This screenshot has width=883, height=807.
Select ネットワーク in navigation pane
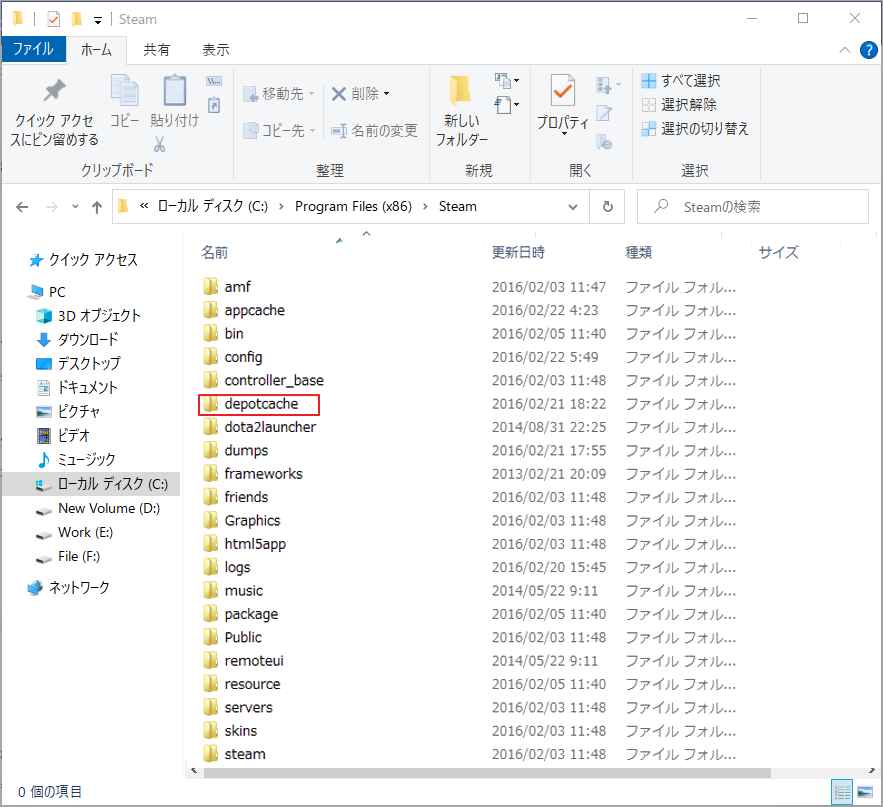click(x=68, y=587)
